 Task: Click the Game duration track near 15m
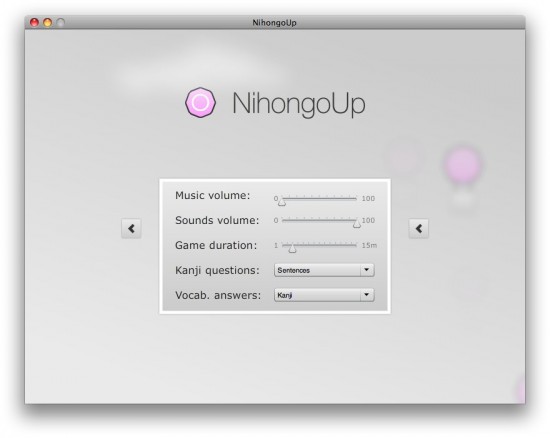(354, 245)
